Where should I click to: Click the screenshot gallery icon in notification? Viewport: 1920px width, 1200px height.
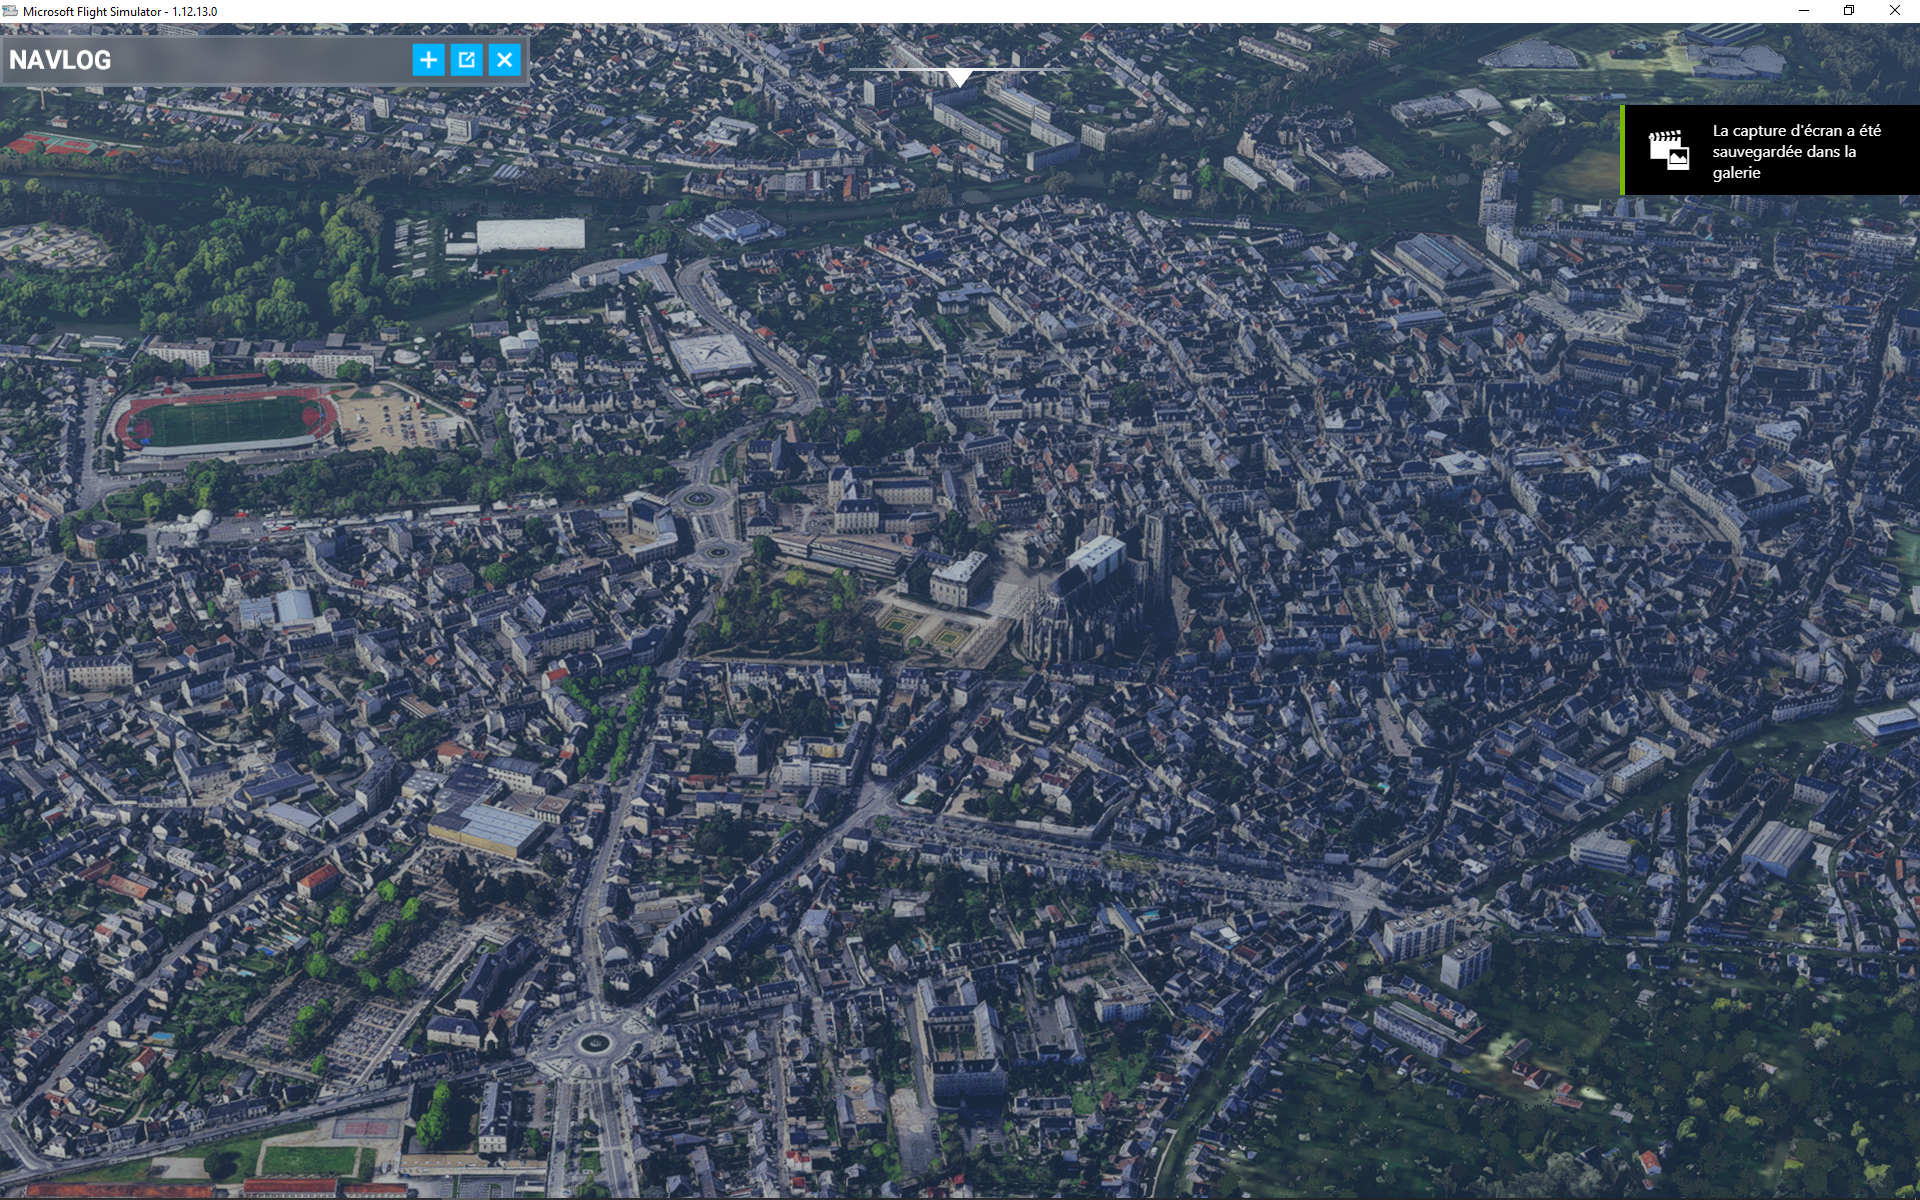point(1668,150)
